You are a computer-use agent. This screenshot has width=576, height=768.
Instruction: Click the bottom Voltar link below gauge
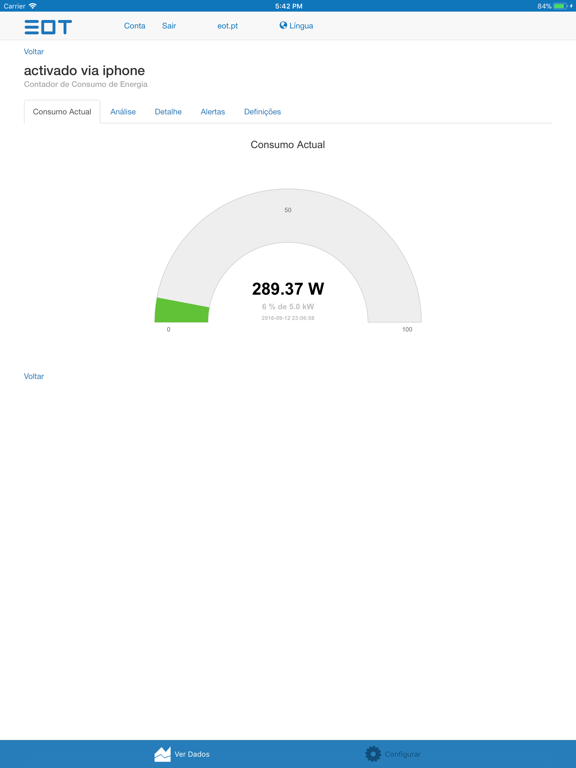tap(34, 376)
